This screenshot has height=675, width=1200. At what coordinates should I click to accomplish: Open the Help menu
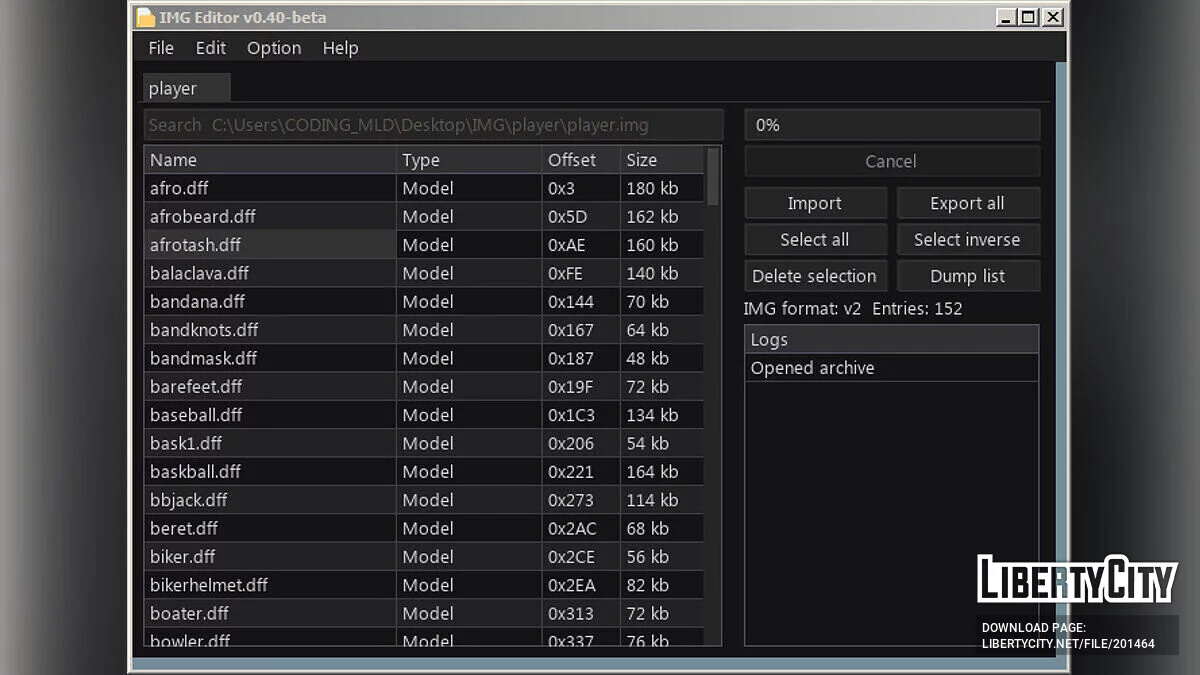[340, 48]
